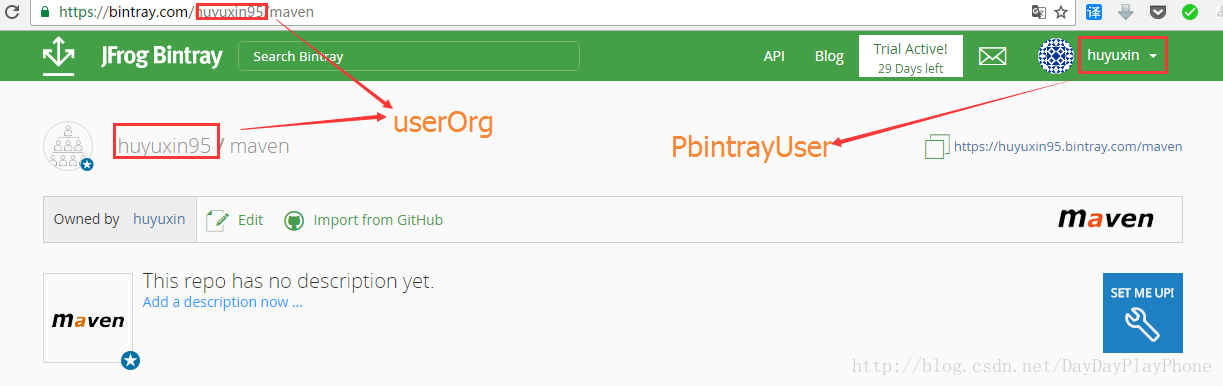Click the Search Bintray field
The image size is (1223, 386).
[x=409, y=56]
